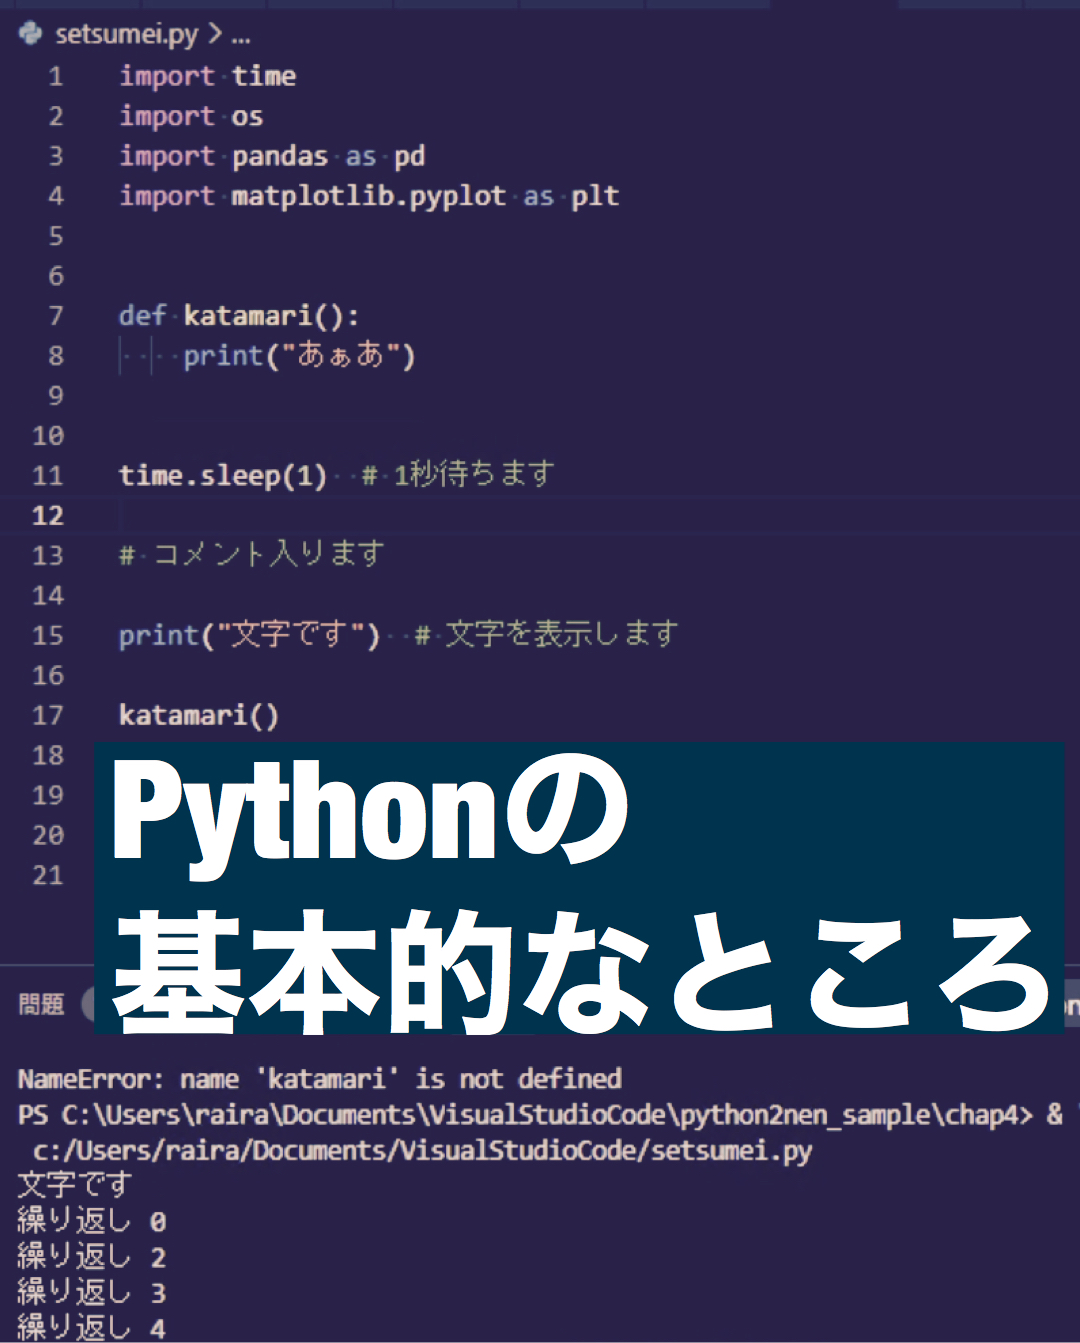Viewport: 1080px width, 1343px height.
Task: Click line number 4 in the gutter
Action: pyautogui.click(x=56, y=196)
